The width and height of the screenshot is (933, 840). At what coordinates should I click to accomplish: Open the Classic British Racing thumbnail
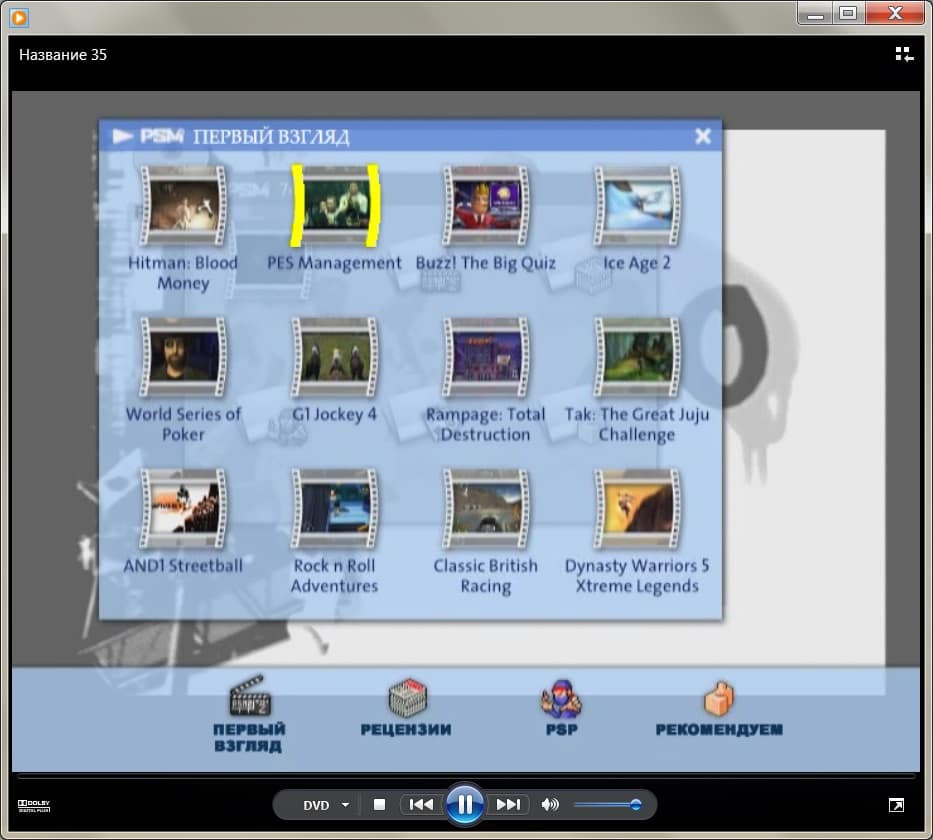(486, 509)
